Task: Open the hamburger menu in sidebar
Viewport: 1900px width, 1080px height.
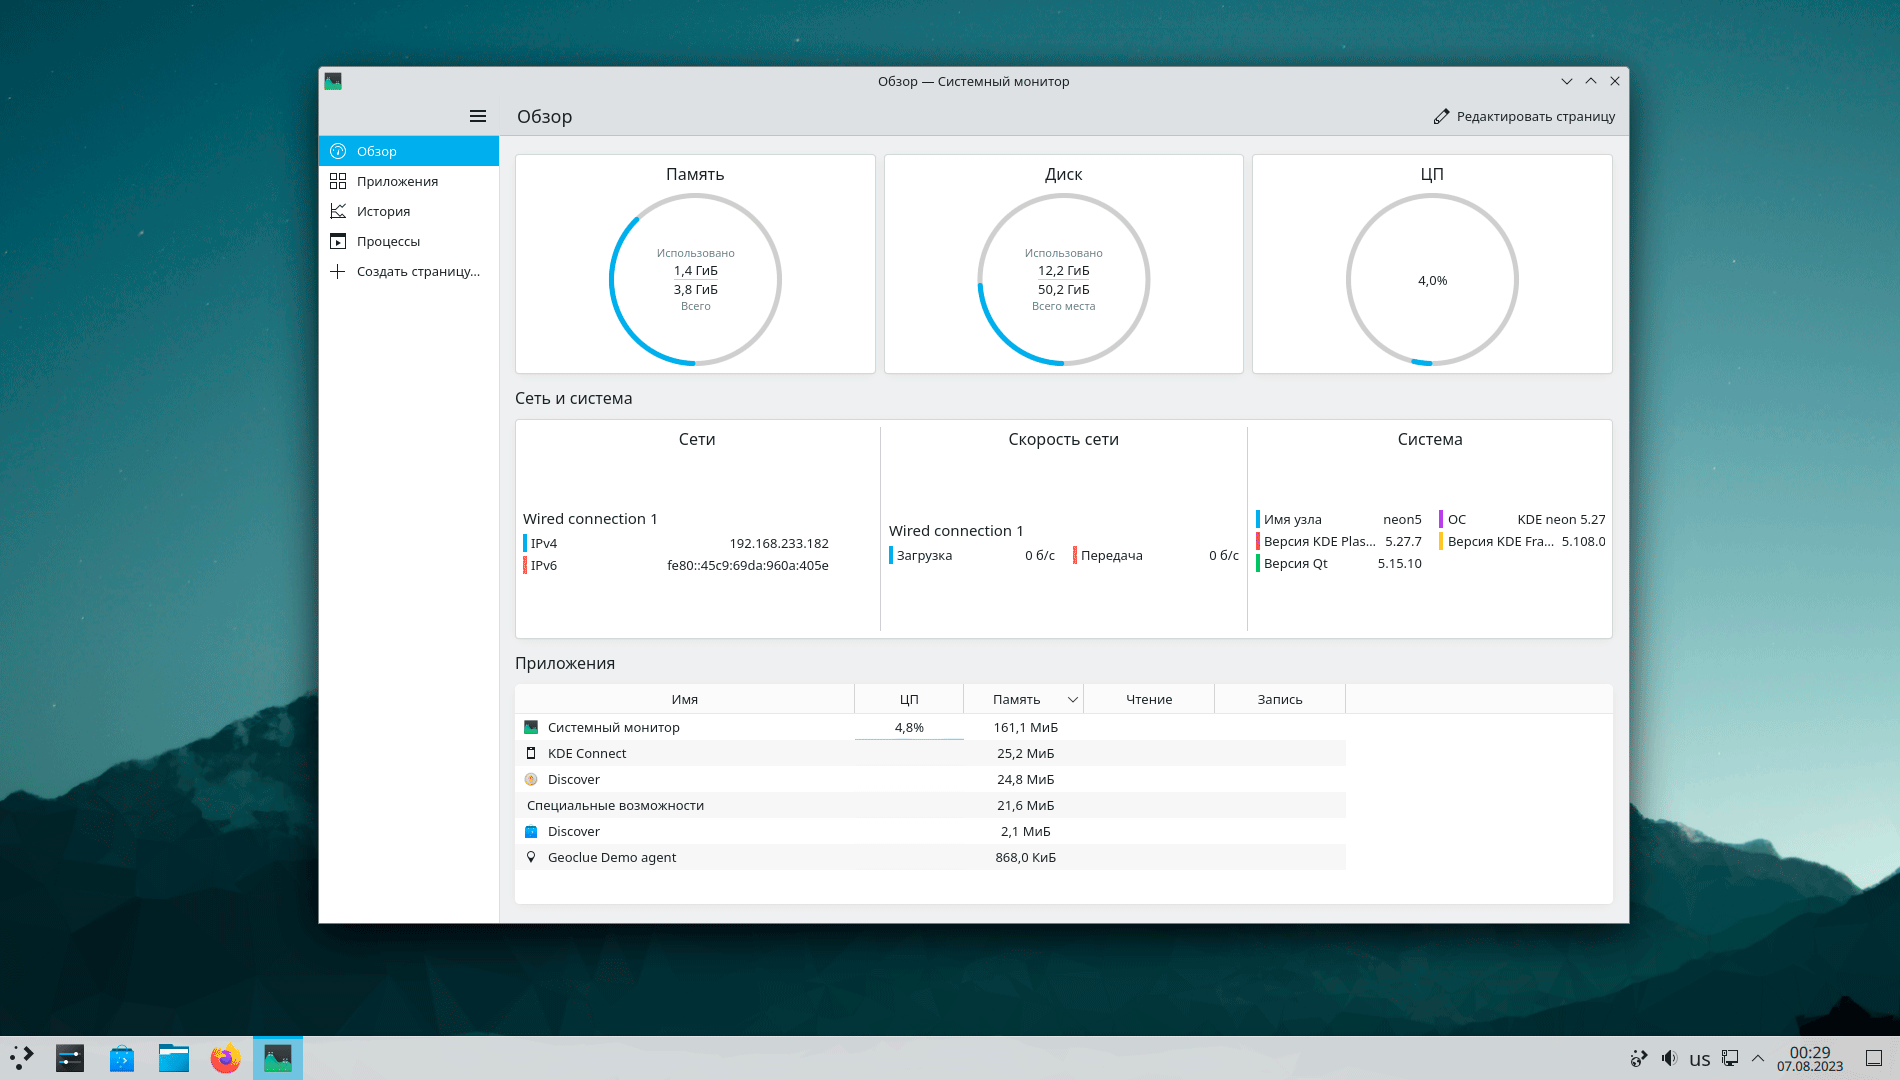Action: click(478, 116)
